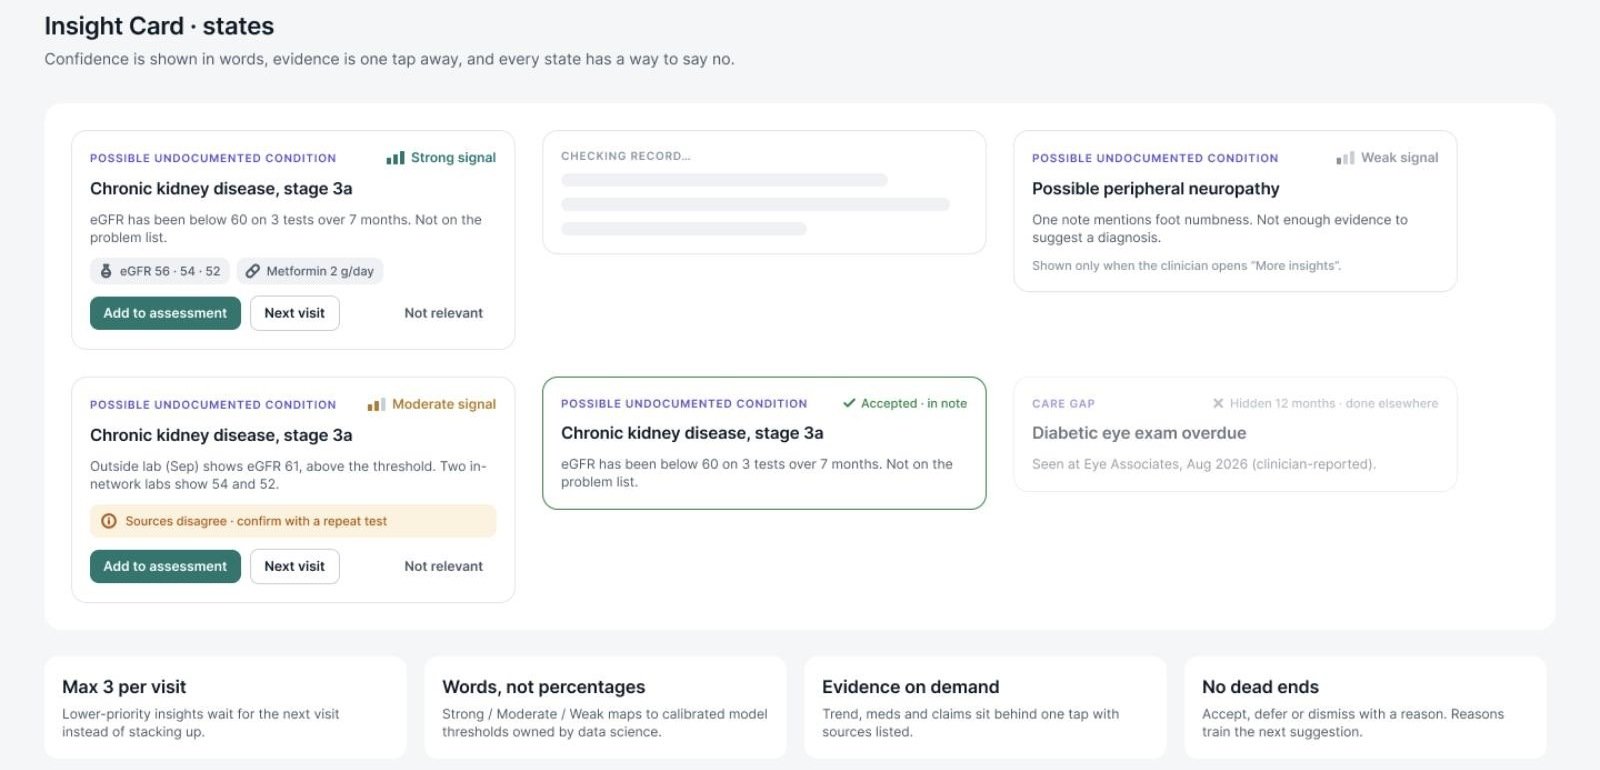Select the Possible peripheral neuropathy title
Viewport: 1600px width, 770px height.
(1155, 189)
